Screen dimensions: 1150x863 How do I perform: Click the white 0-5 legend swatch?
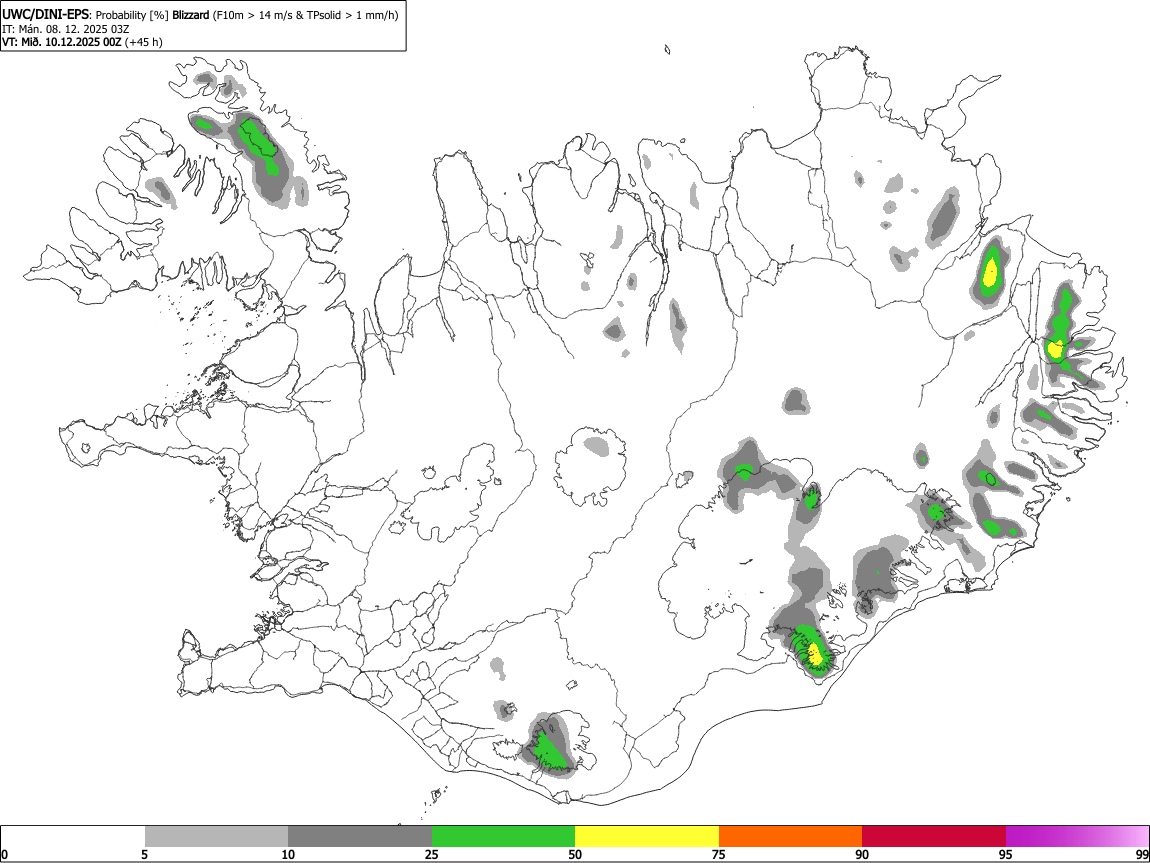click(x=73, y=836)
